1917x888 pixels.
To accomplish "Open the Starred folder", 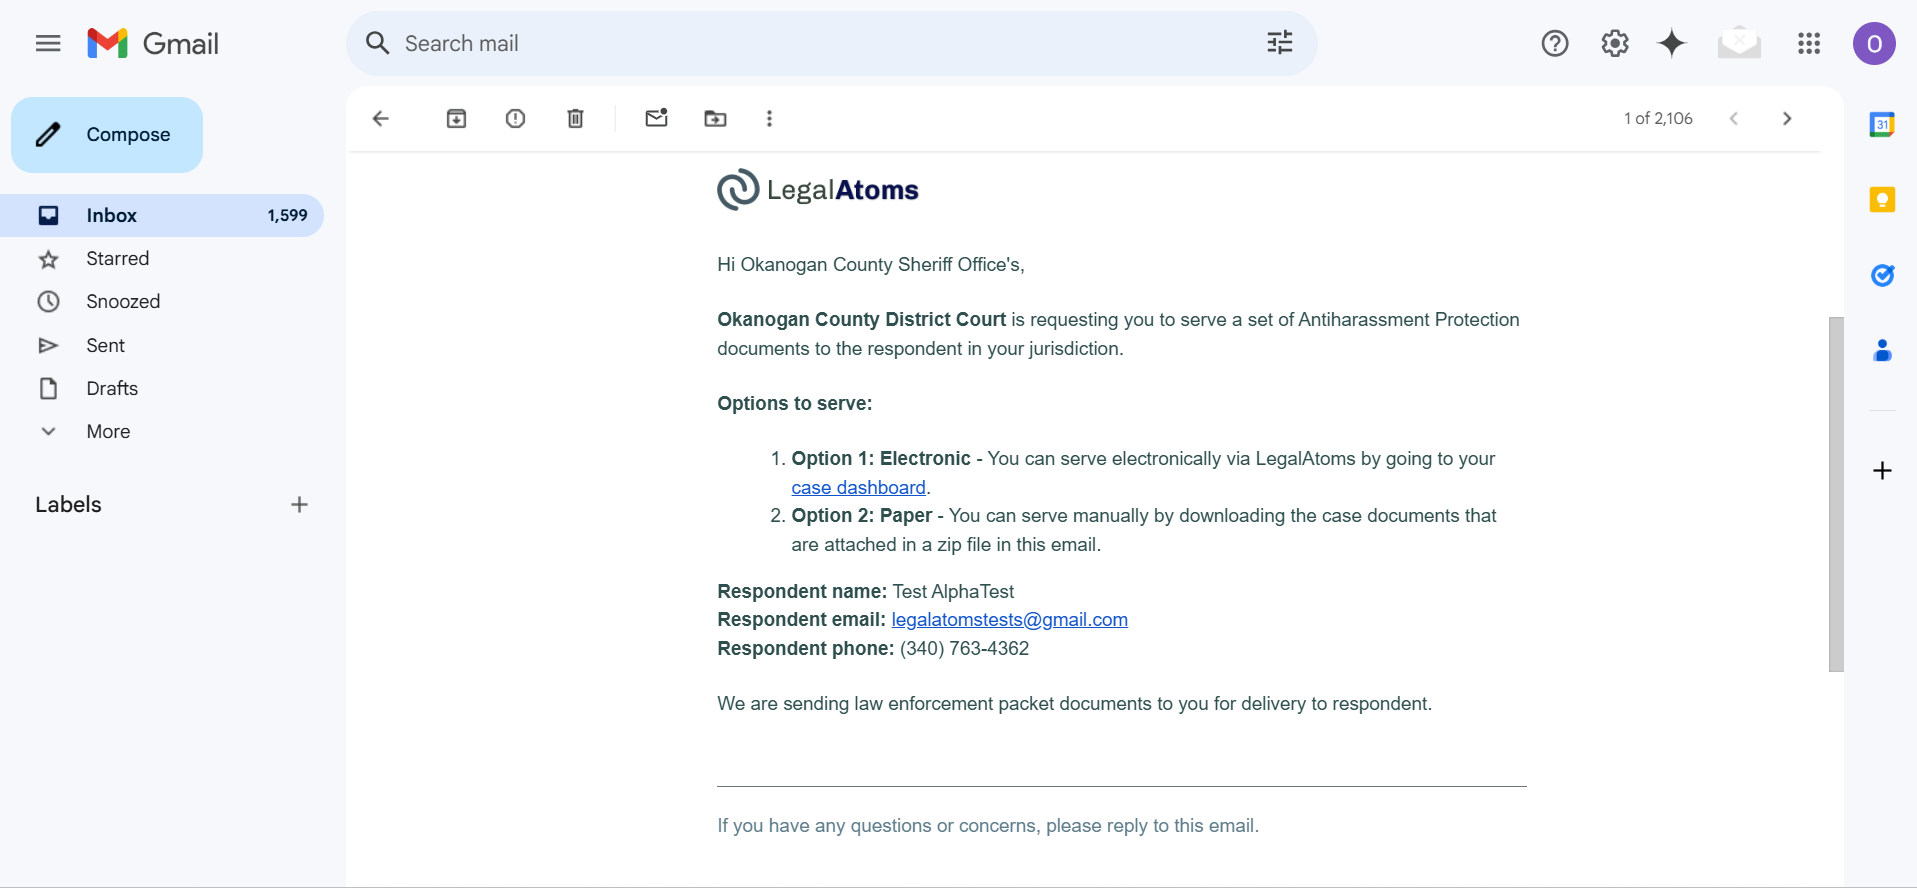I will pos(162,259).
